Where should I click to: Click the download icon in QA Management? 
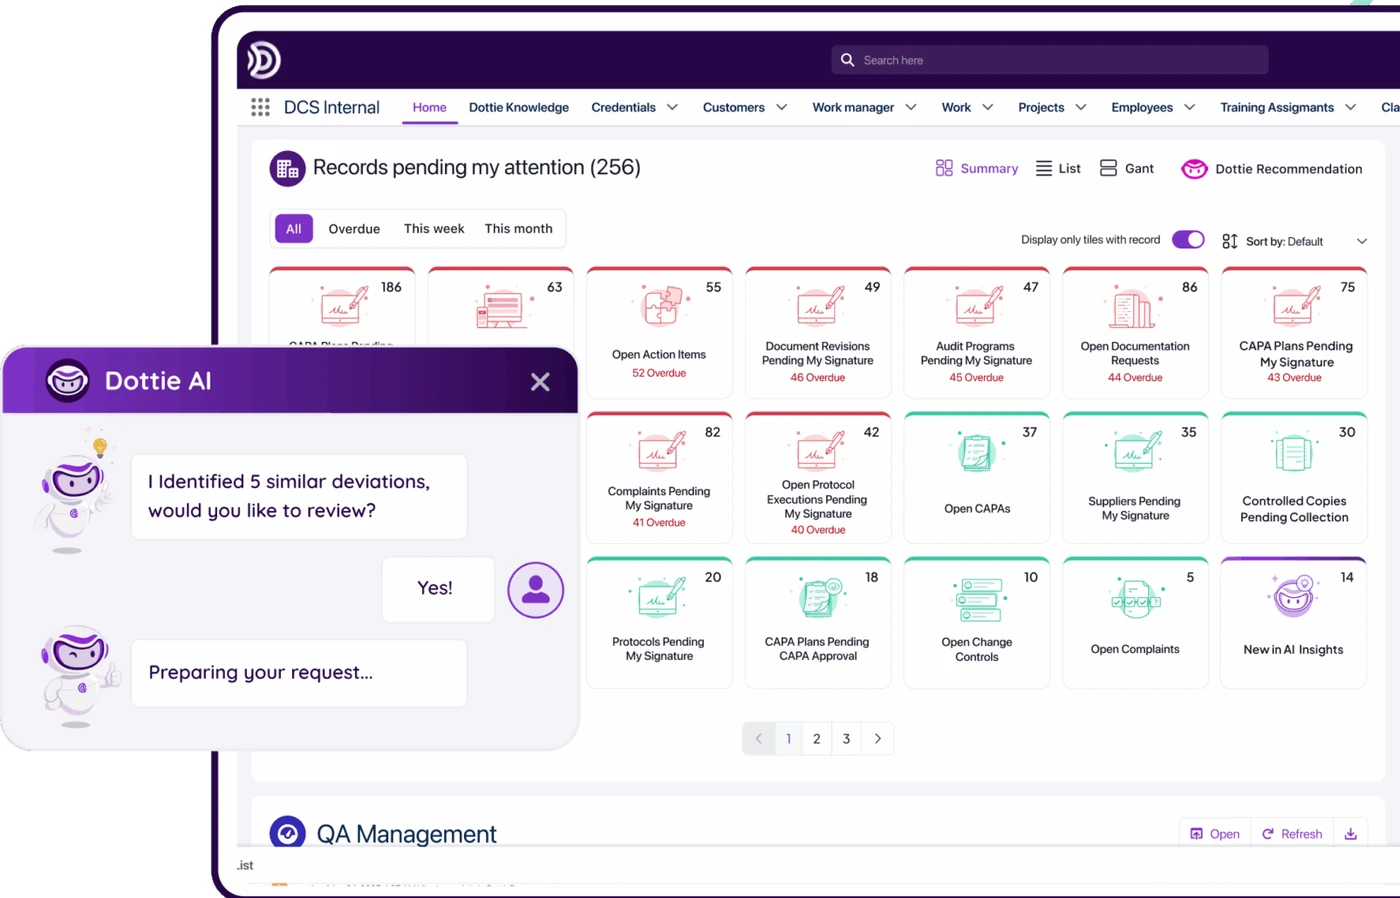point(1351,834)
